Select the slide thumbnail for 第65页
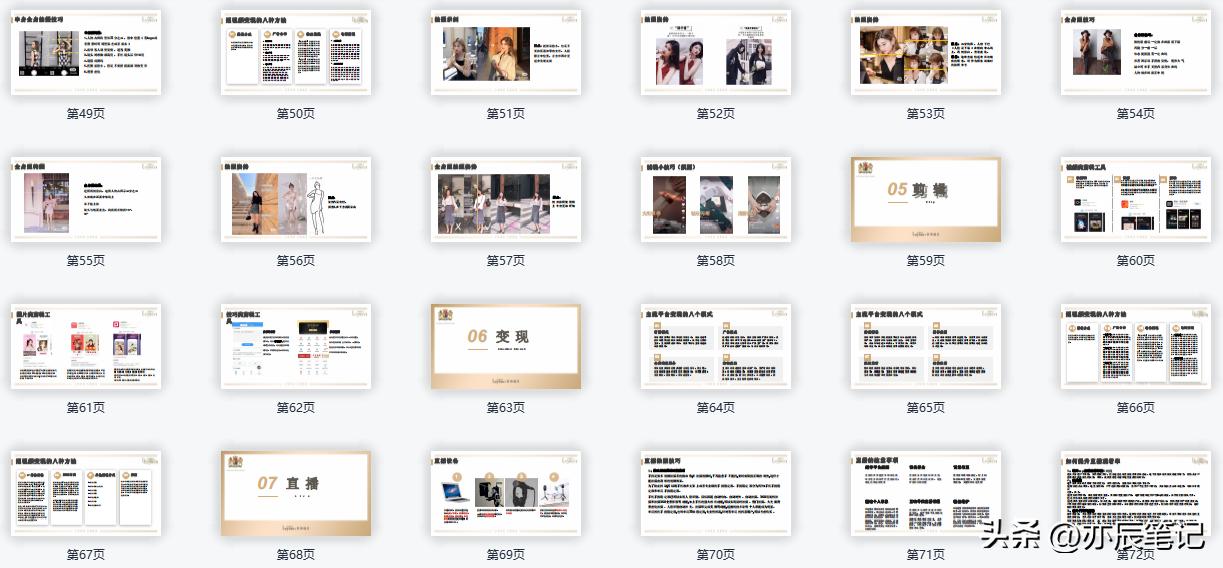Screen dimensions: 1223x568 (x=926, y=347)
